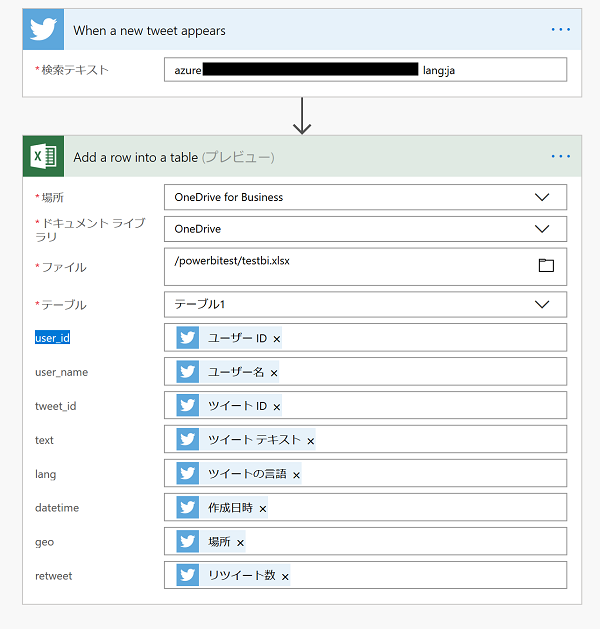Remove the ユーザー名 token
Screen dimensions: 600x629
coord(274,373)
